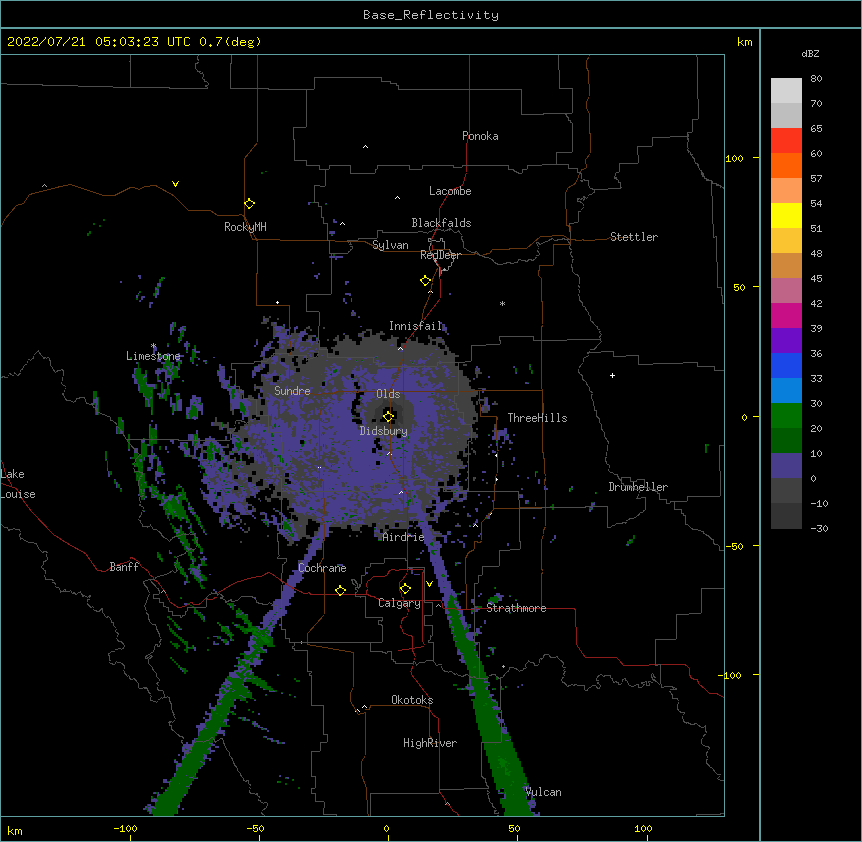This screenshot has height=842, width=862.
Task: Click the white caret marker west of Lacombe
Action: click(397, 197)
